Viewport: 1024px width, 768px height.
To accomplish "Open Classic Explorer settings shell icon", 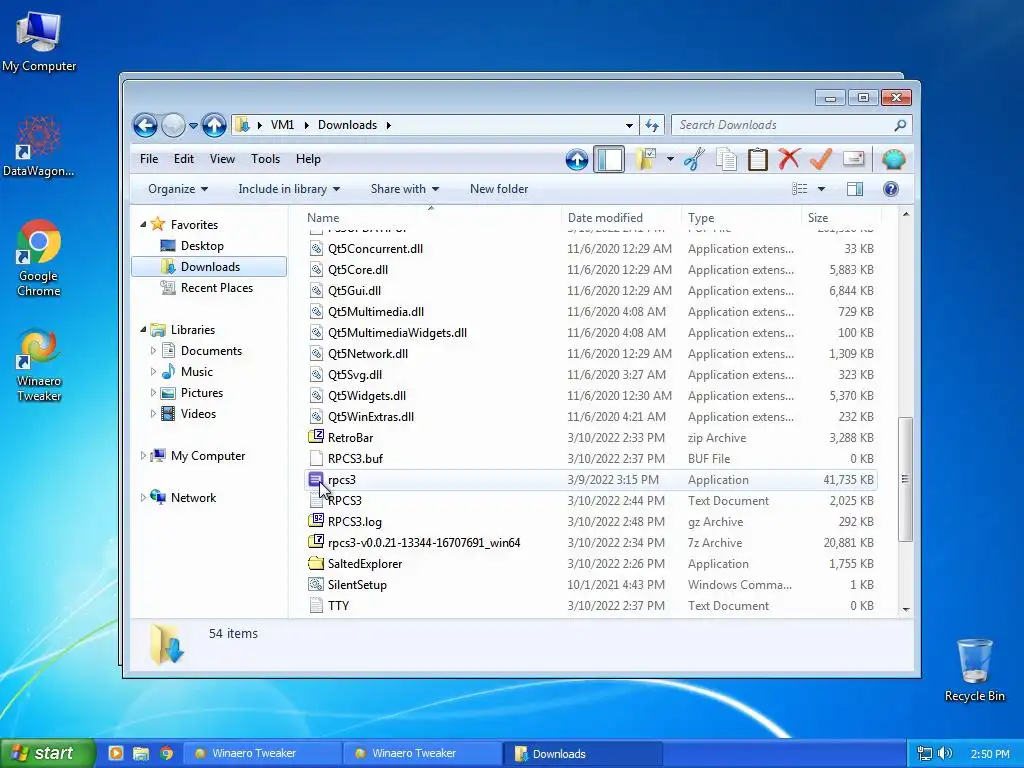I will tap(893, 159).
